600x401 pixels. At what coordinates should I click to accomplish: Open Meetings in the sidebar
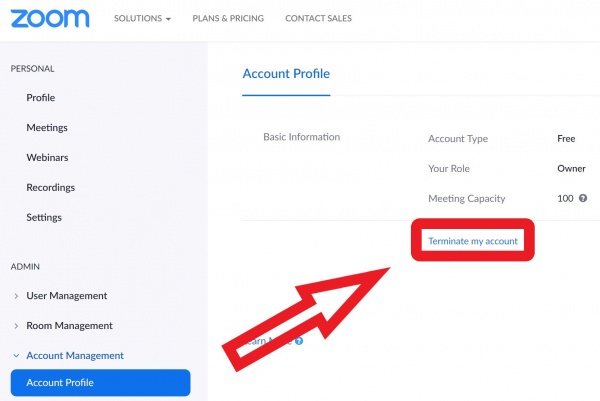(47, 128)
